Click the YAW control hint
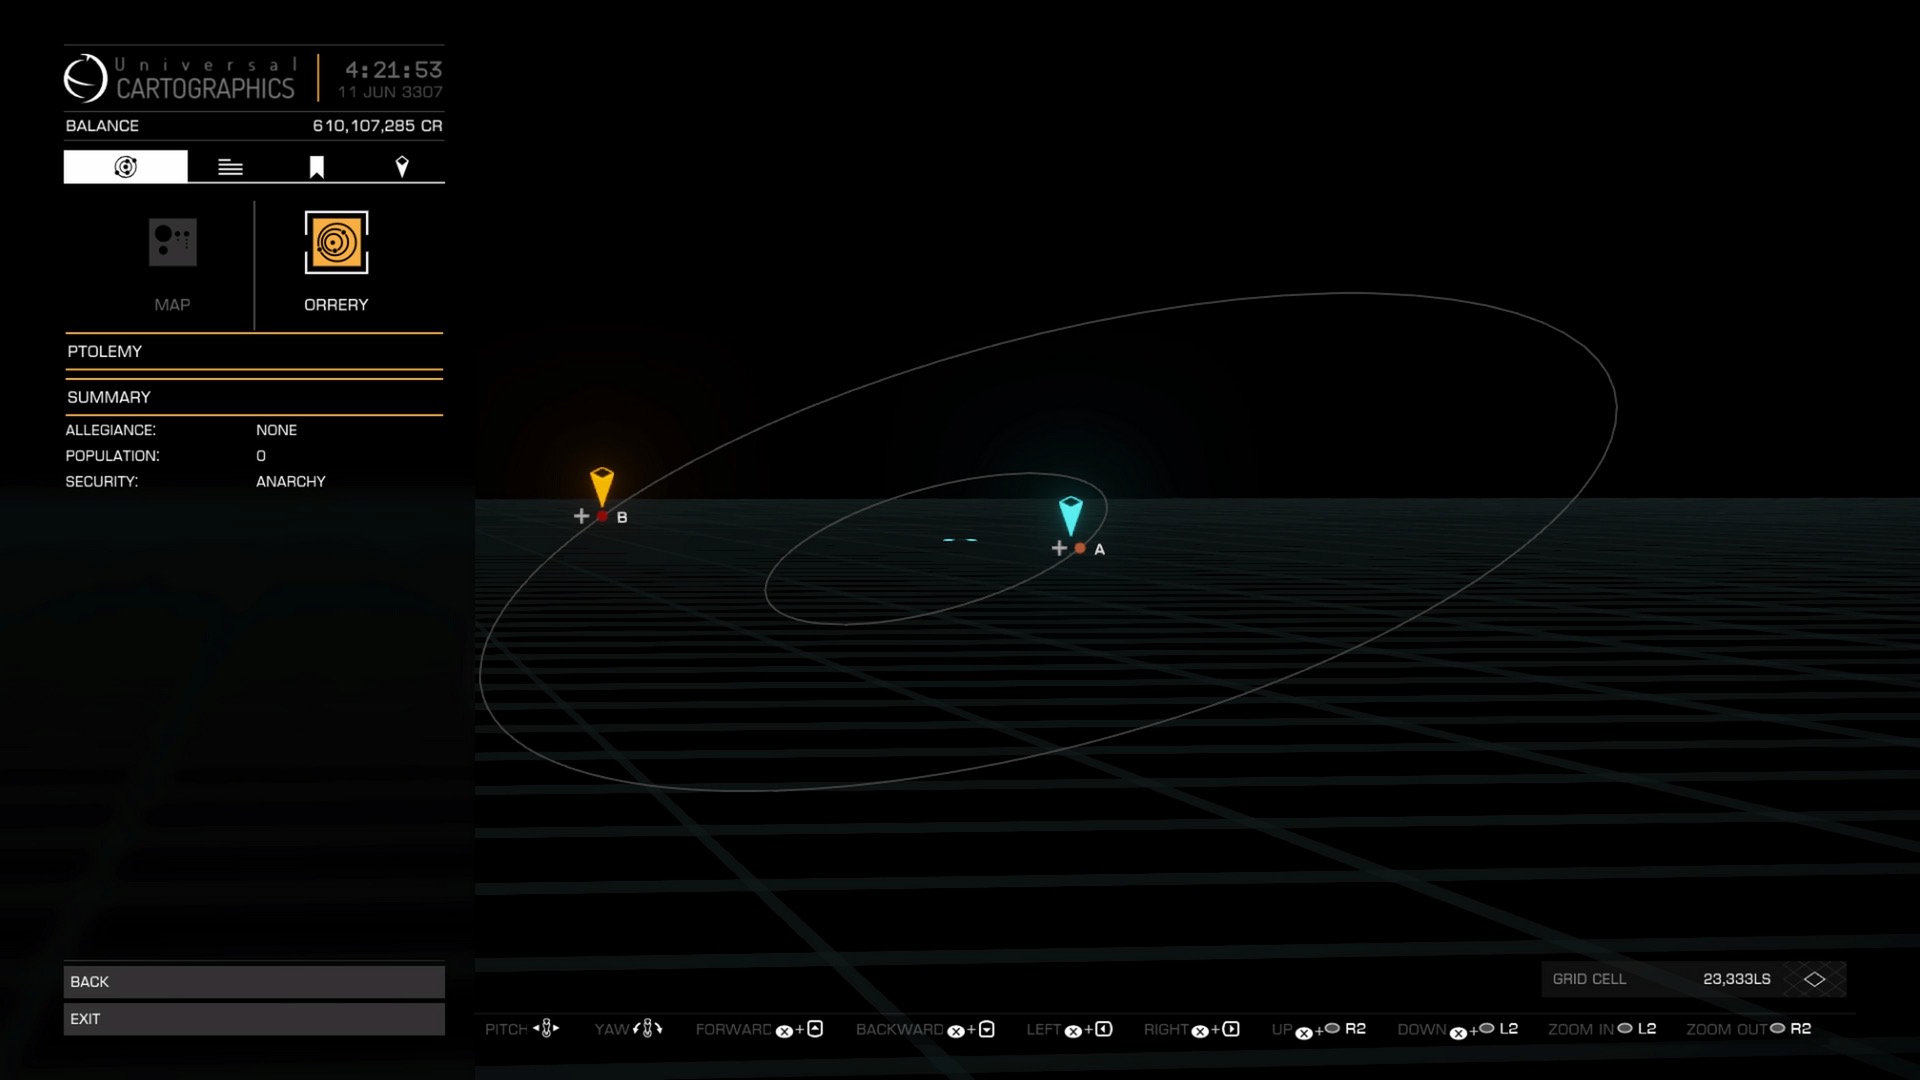1920x1080 pixels. point(628,1029)
